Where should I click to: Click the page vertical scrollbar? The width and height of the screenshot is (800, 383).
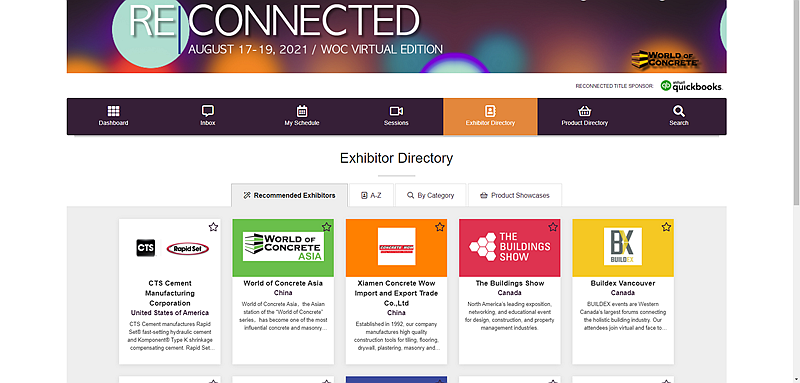pos(796,102)
